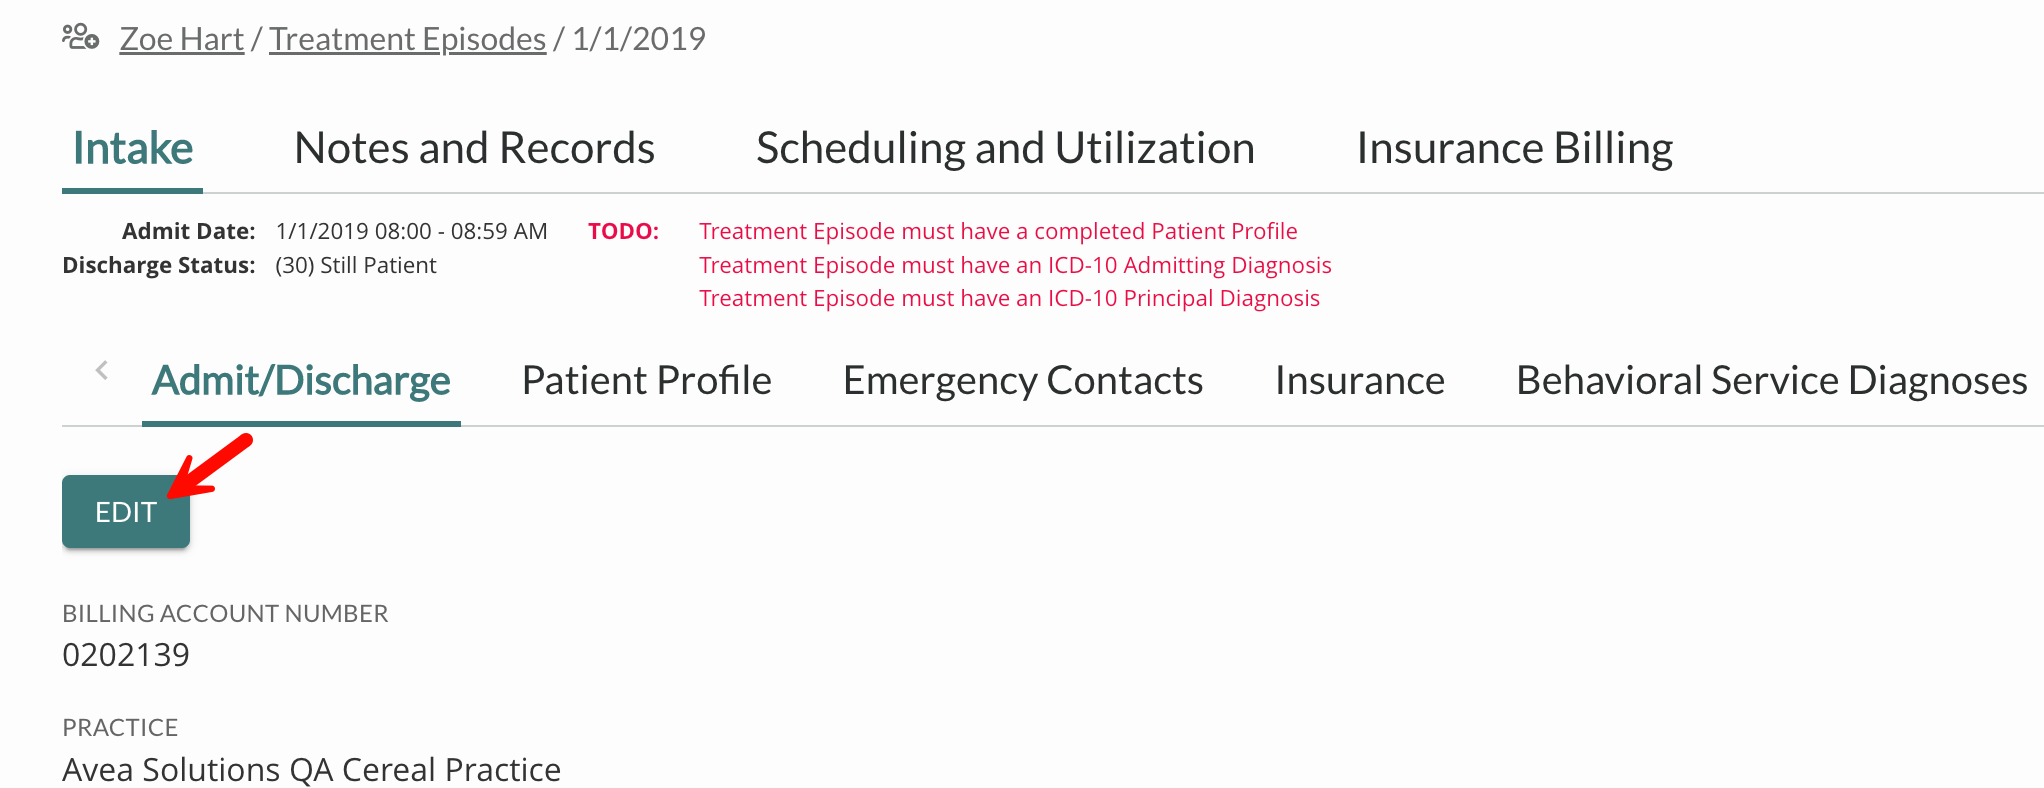Select the 1/1/2019 episode in breadcrumb
Image resolution: width=2044 pixels, height=788 pixels.
click(x=637, y=38)
